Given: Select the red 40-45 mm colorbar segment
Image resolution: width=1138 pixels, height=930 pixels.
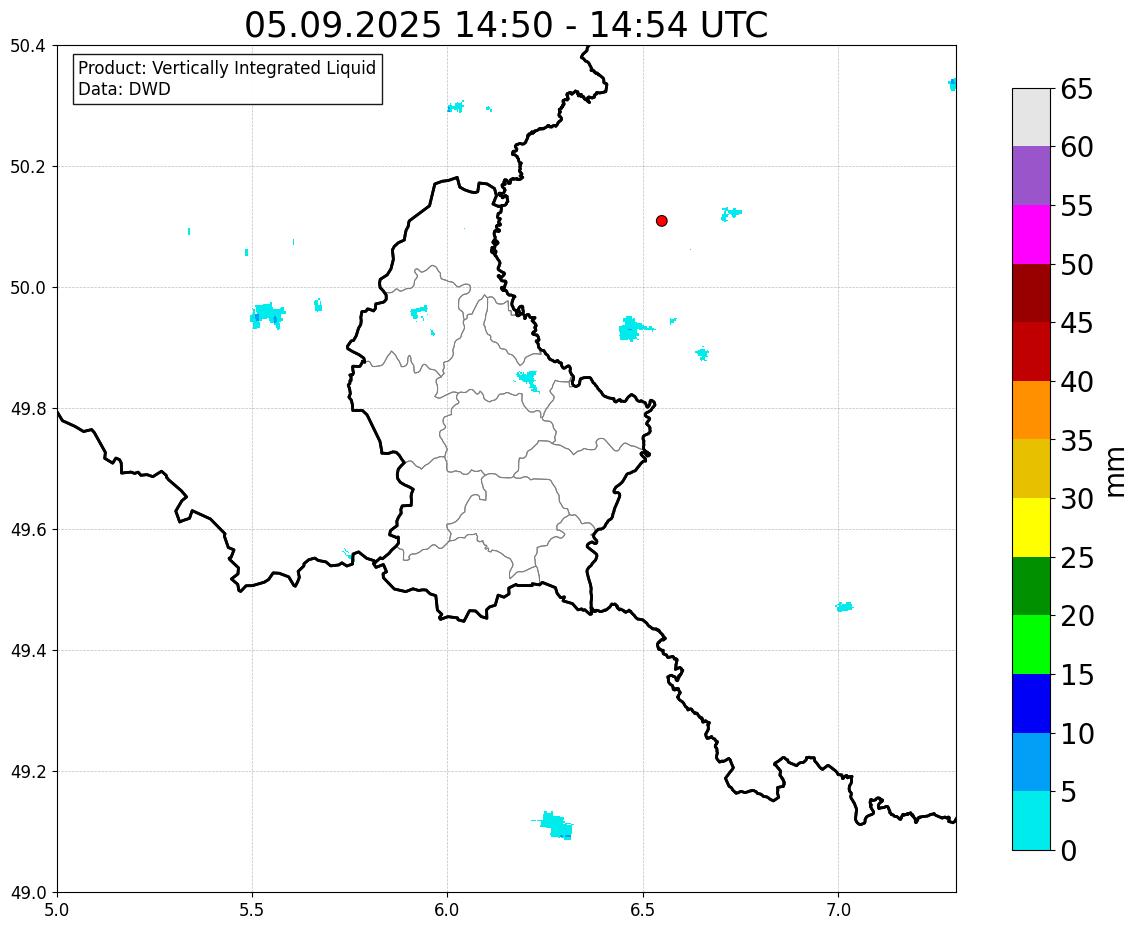Looking at the screenshot, I should (1031, 351).
